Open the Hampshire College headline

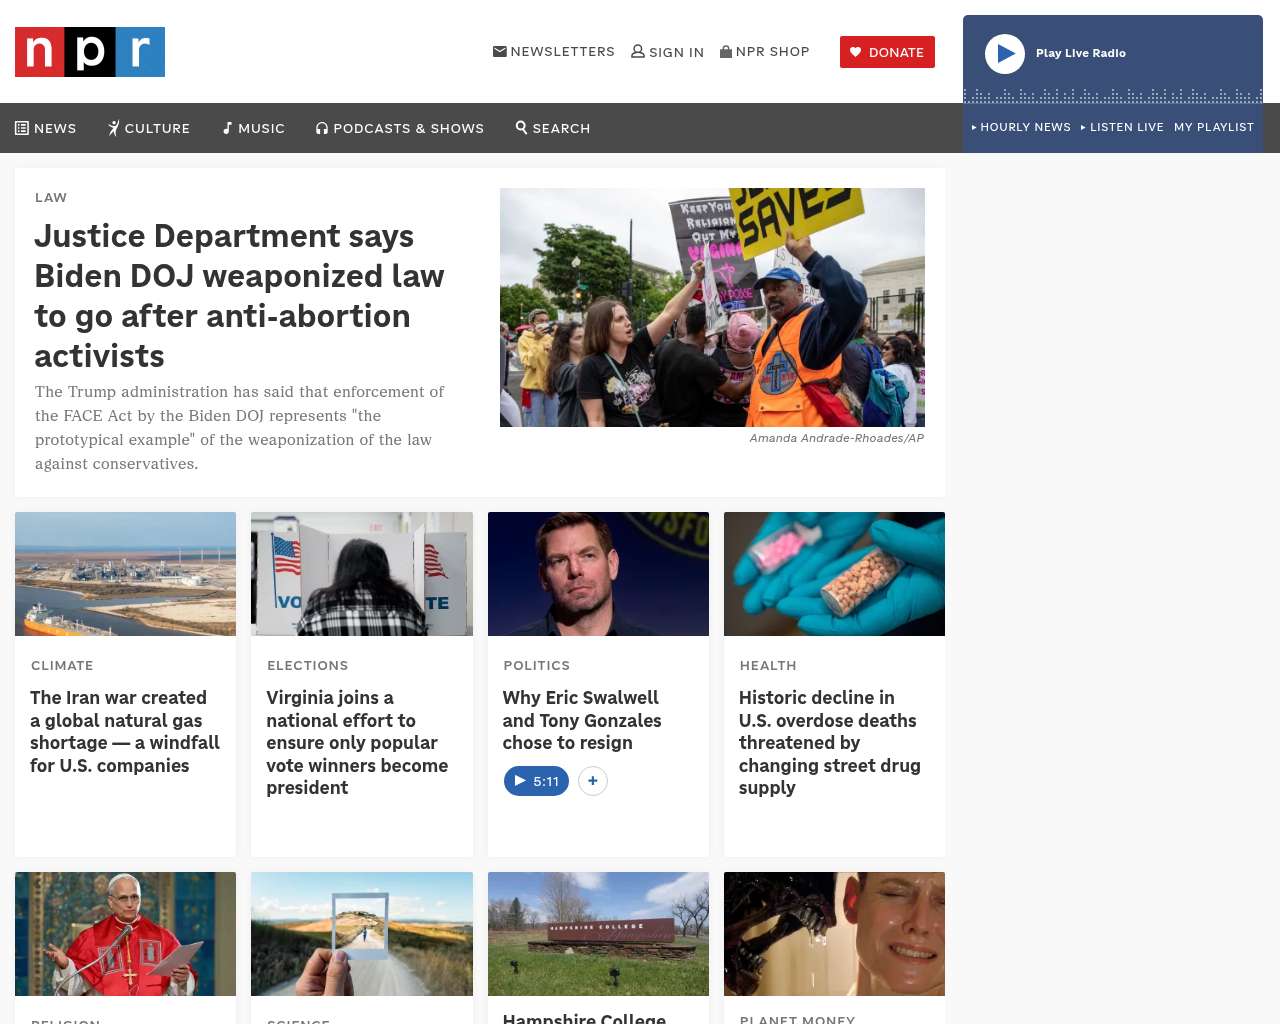[x=584, y=1018]
